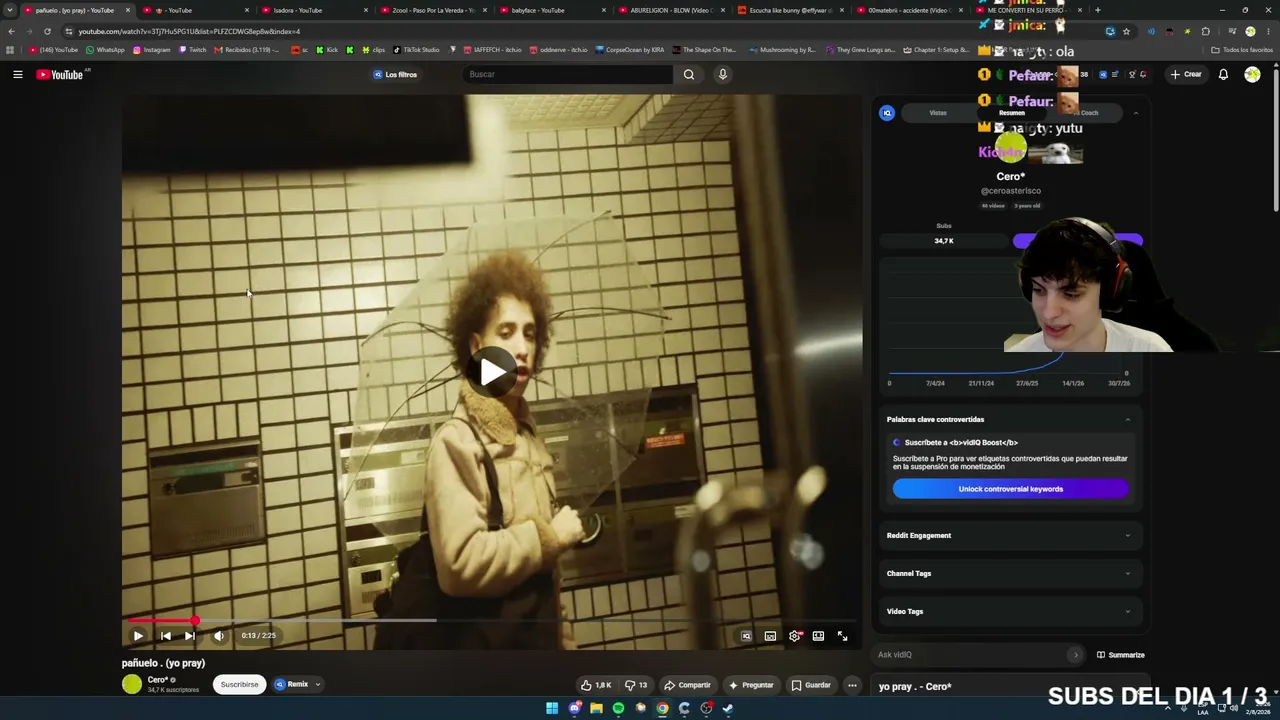Open the Twitch bookmark
The image size is (1280, 720).
coord(192,50)
